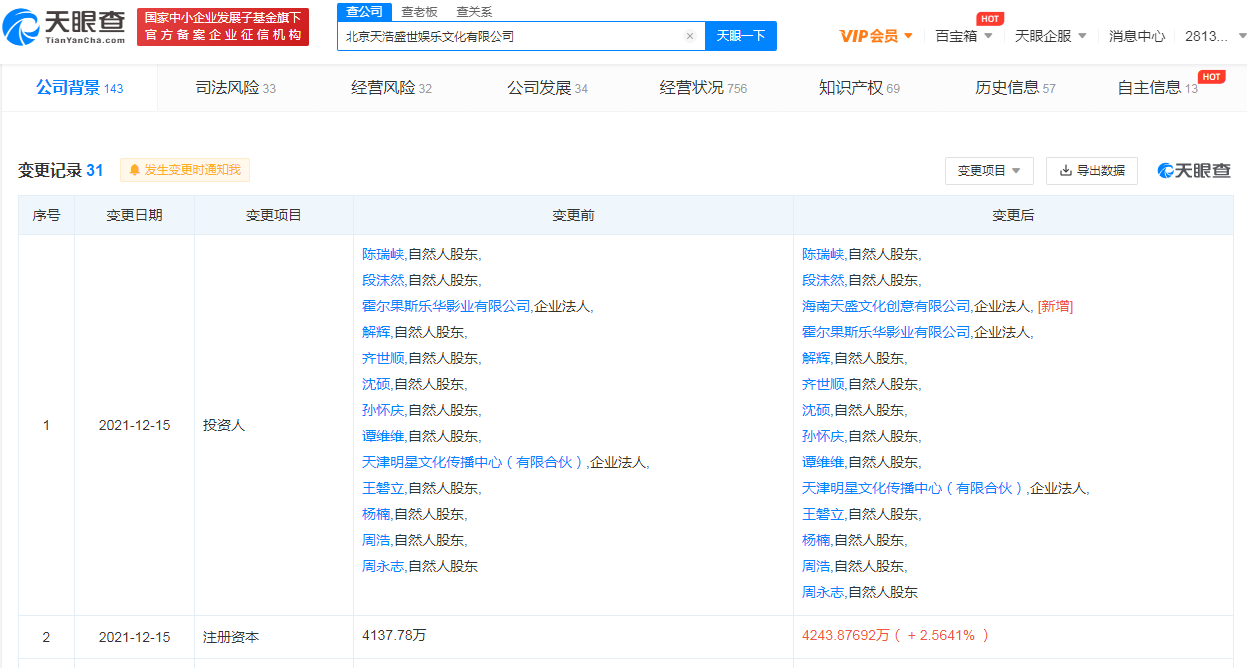Open the 公司背景 tab
The image size is (1247, 668).
(80, 88)
